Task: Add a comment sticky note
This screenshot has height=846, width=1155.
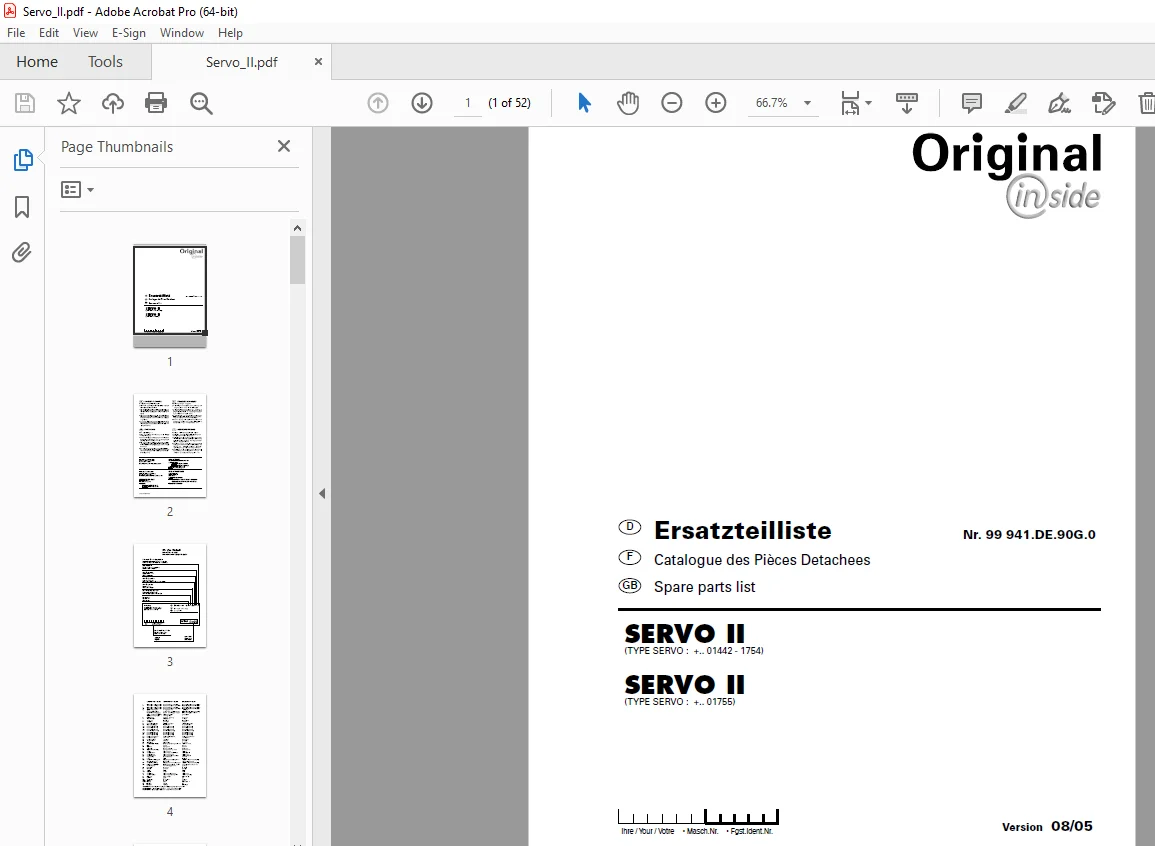Action: (x=972, y=103)
